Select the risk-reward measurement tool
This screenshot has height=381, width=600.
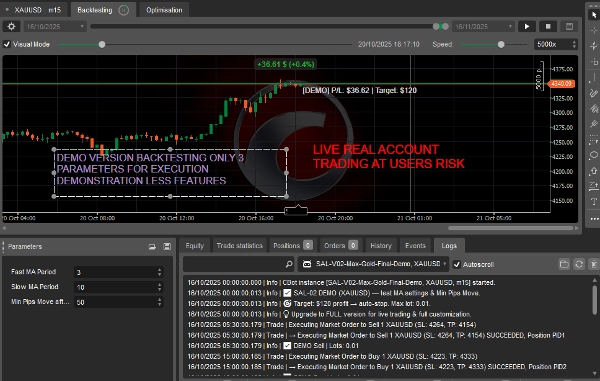pos(594,186)
